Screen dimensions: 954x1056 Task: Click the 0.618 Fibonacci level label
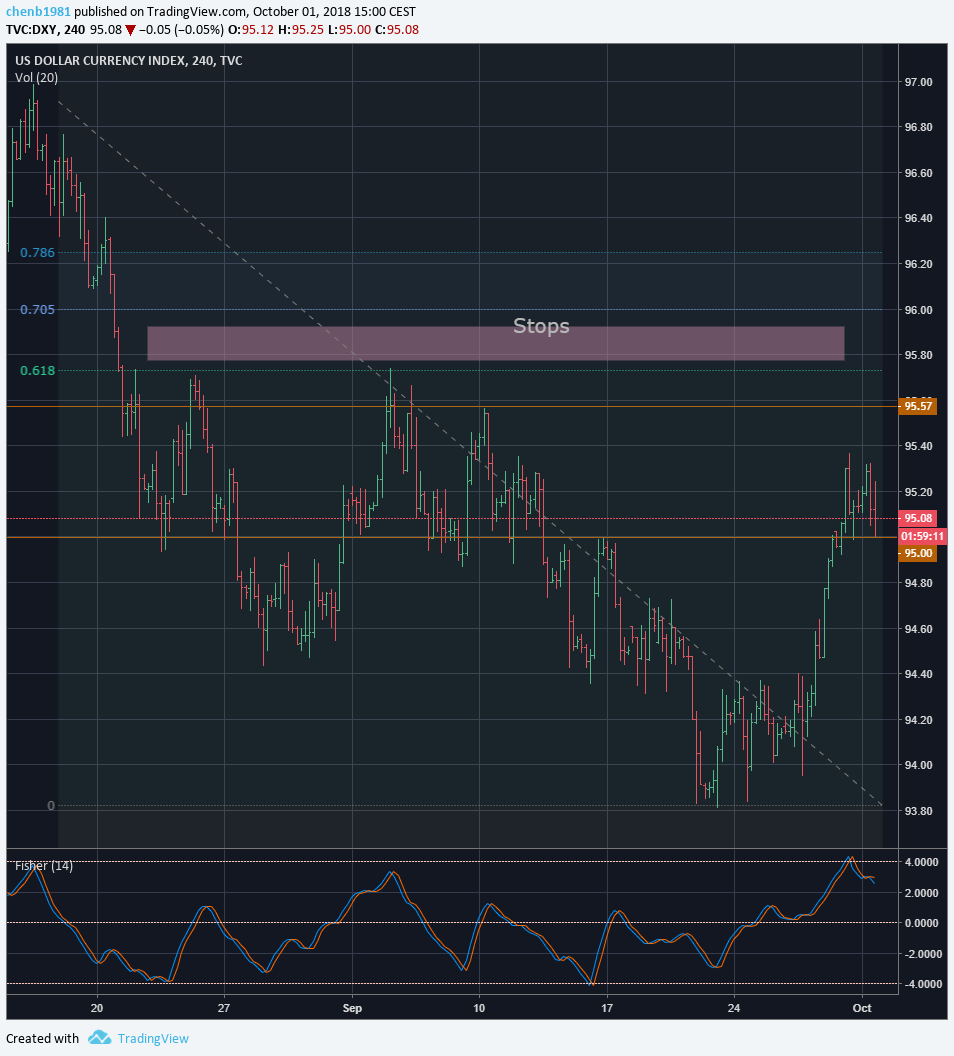(x=37, y=370)
